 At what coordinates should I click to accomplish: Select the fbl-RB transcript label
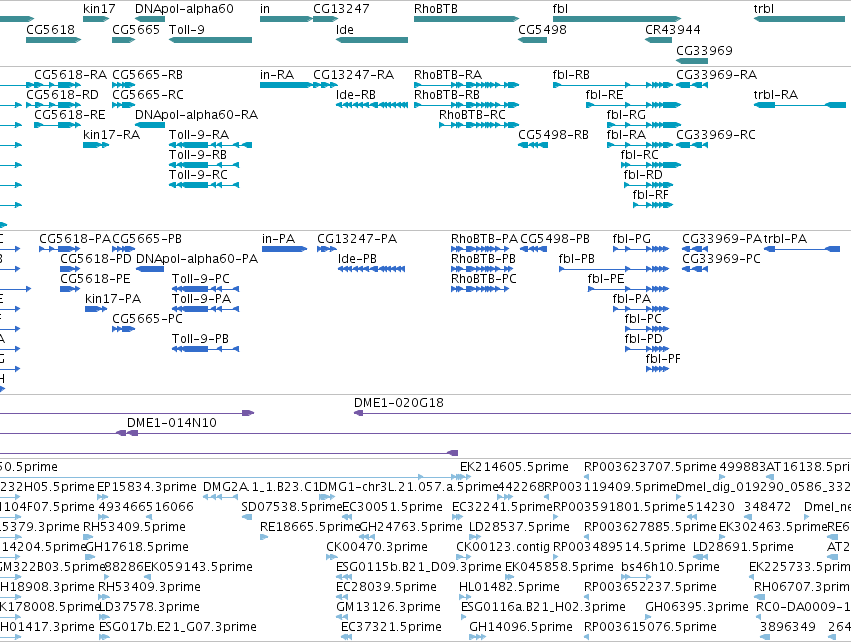tap(571, 74)
